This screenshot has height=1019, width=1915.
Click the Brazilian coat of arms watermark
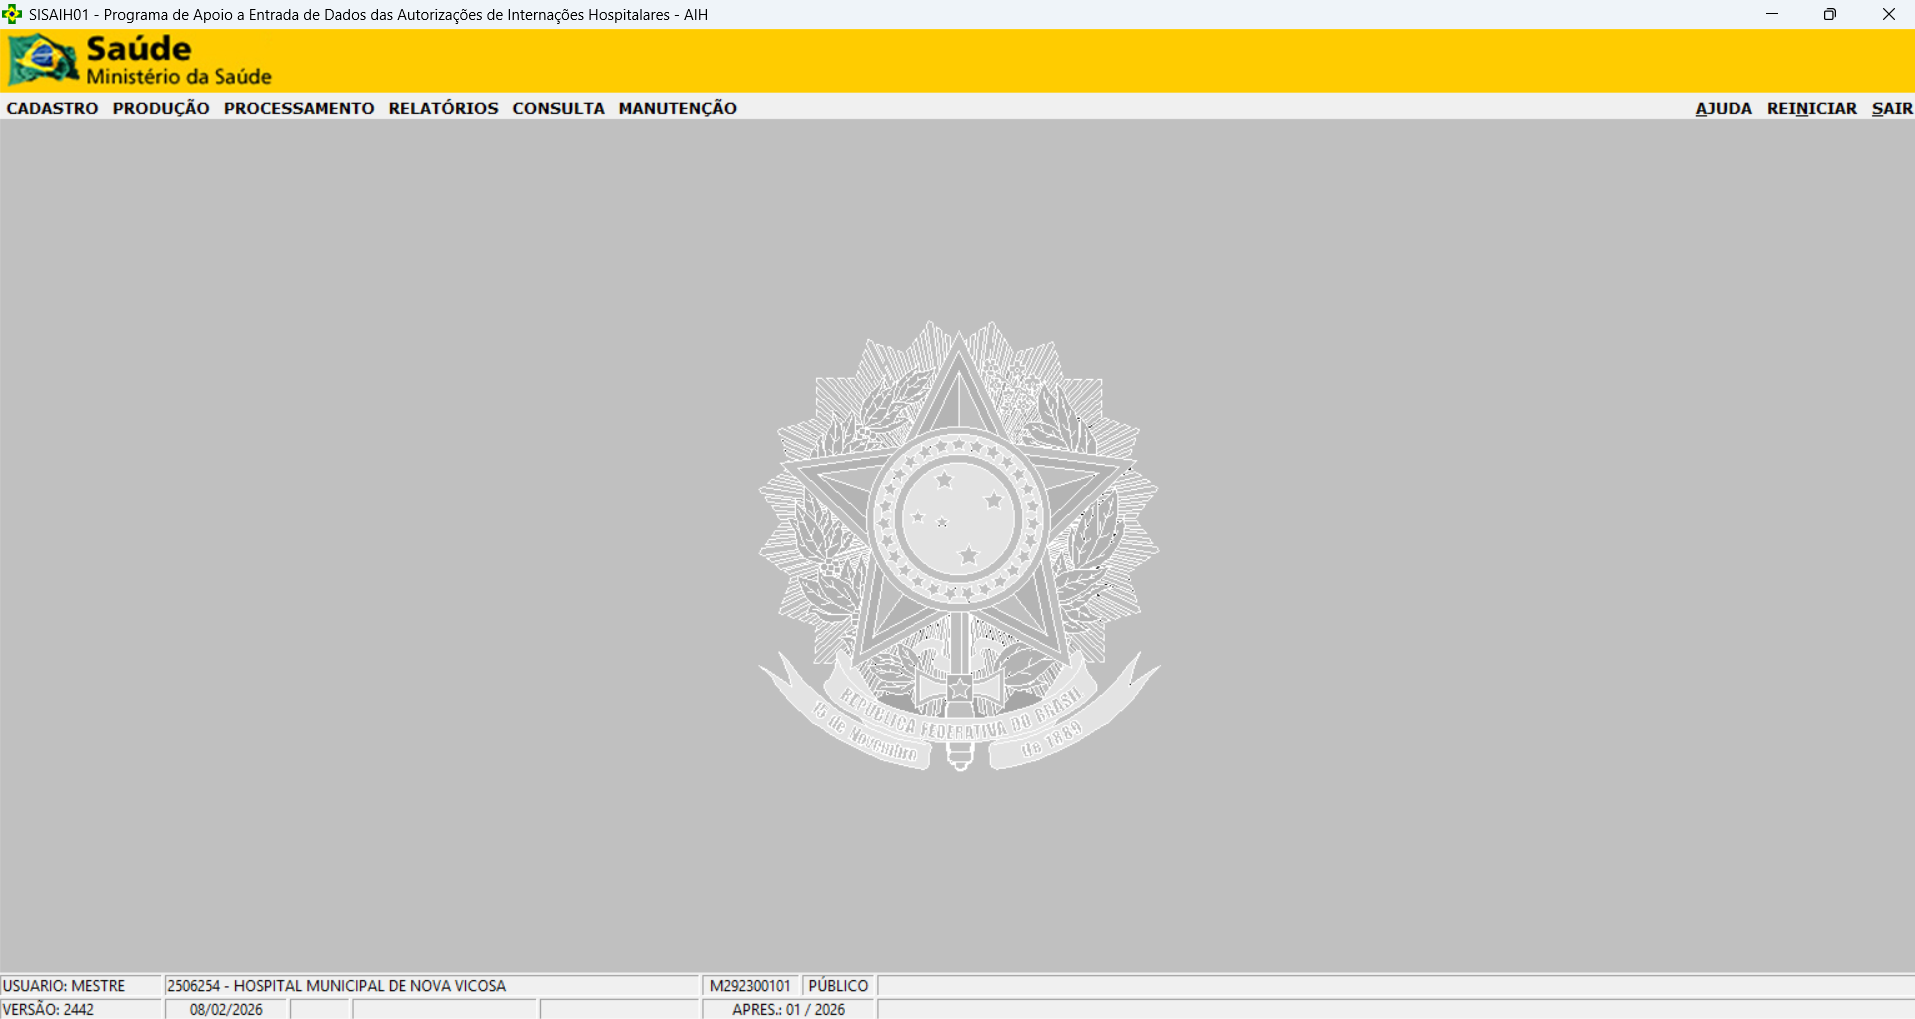pos(958,545)
